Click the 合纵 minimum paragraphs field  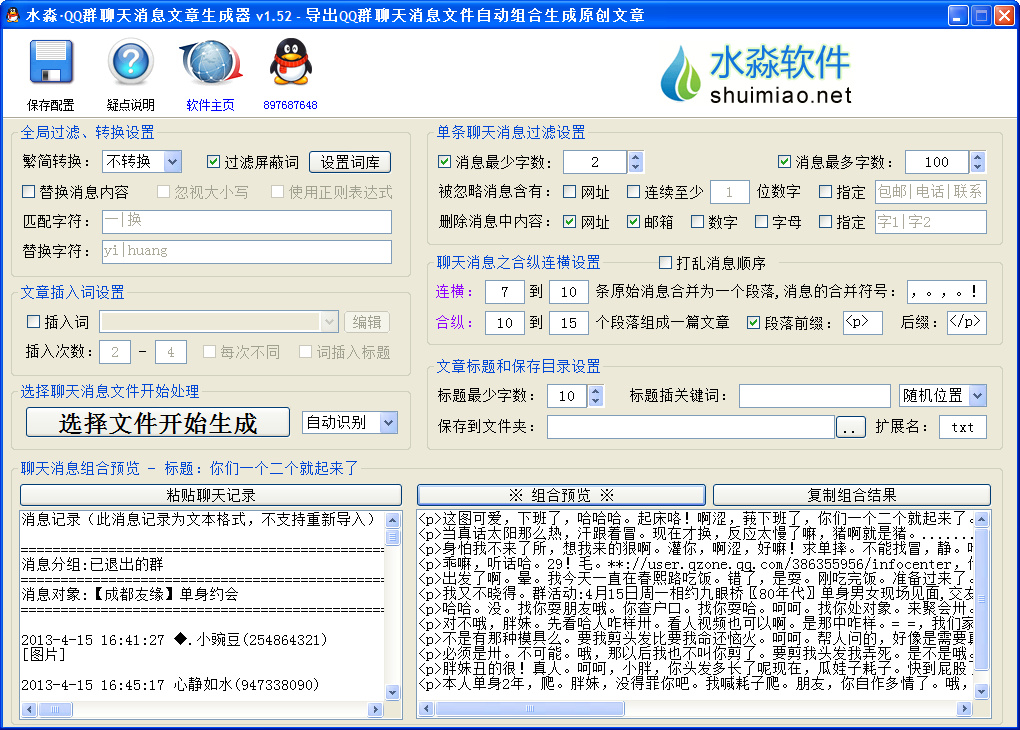point(504,323)
